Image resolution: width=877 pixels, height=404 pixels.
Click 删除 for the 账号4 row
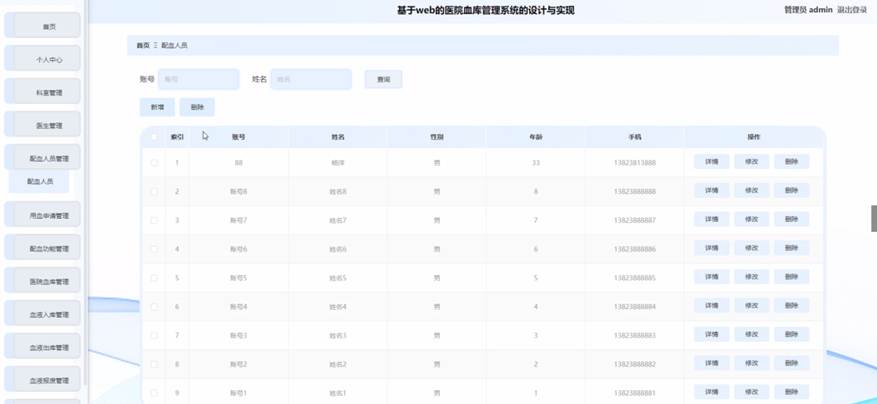click(791, 306)
